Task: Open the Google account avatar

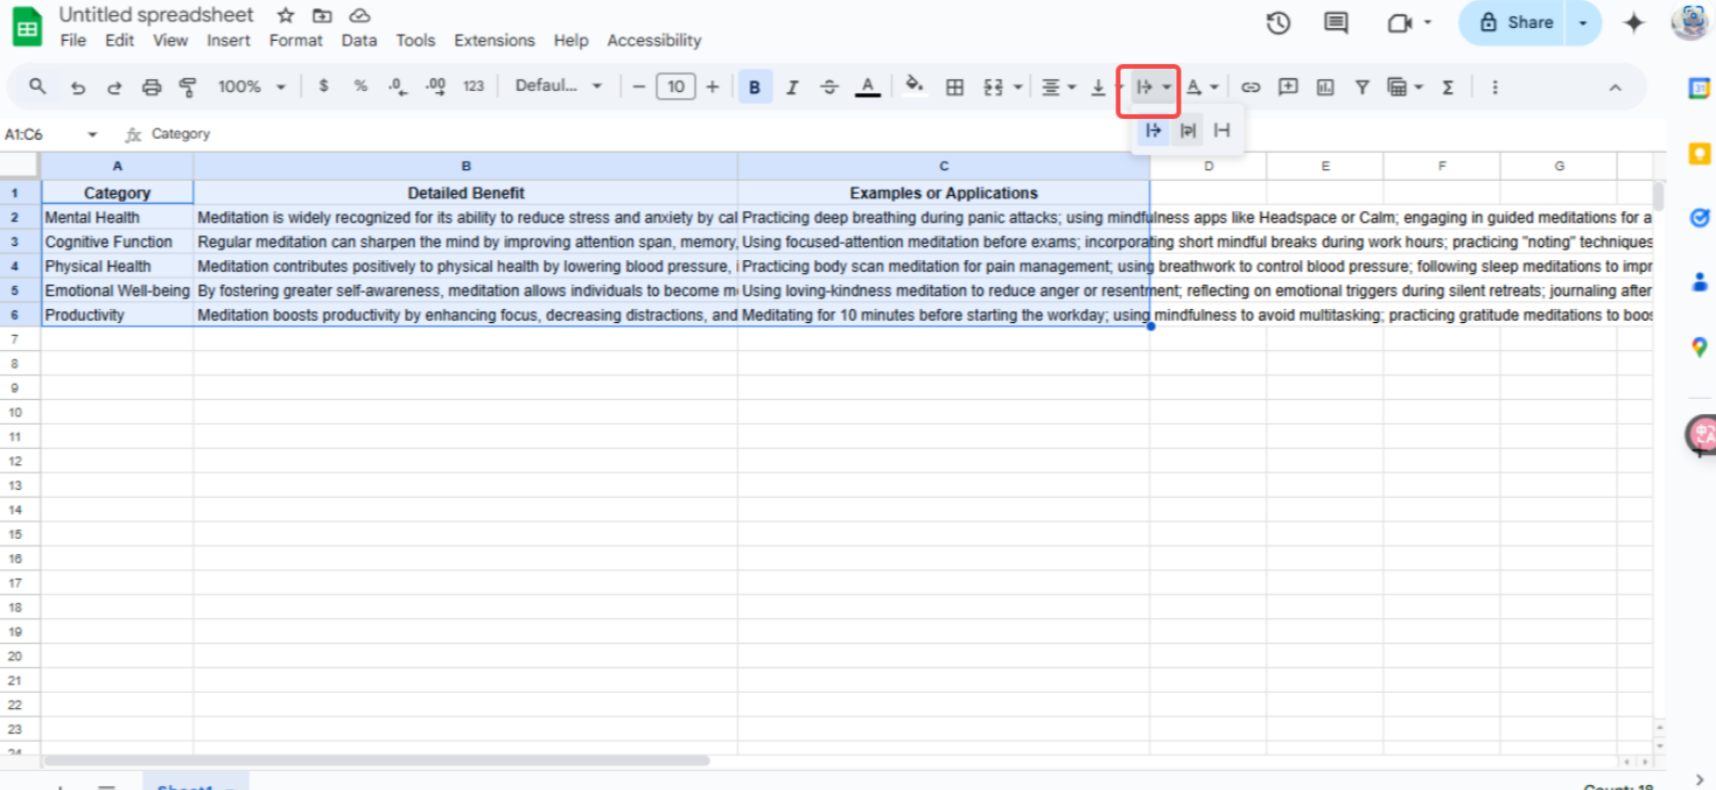Action: point(1691,22)
